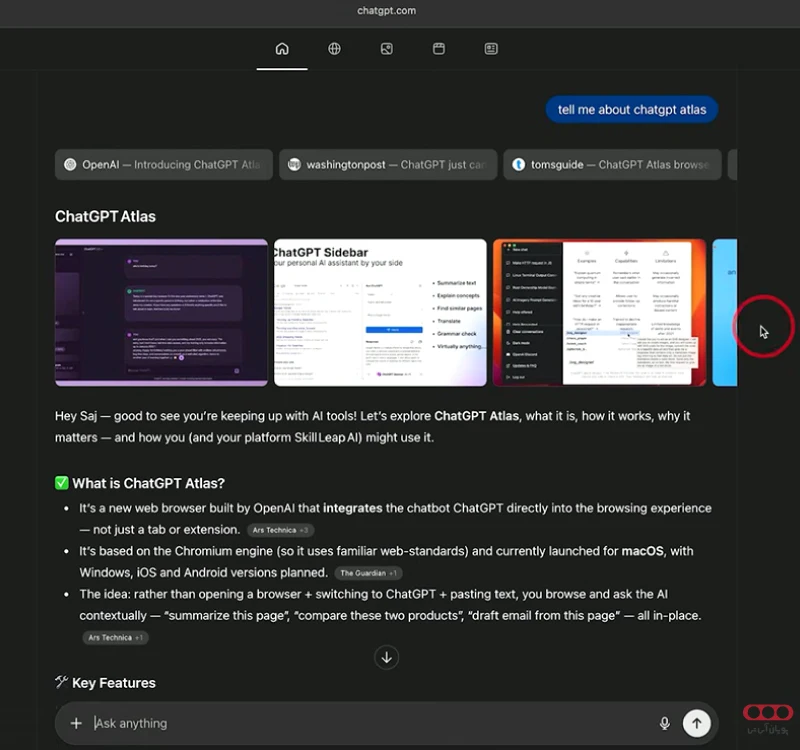This screenshot has width=800, height=750.
Task: Open the tomsguide ChatGPT Atlas source card
Action: 612,165
